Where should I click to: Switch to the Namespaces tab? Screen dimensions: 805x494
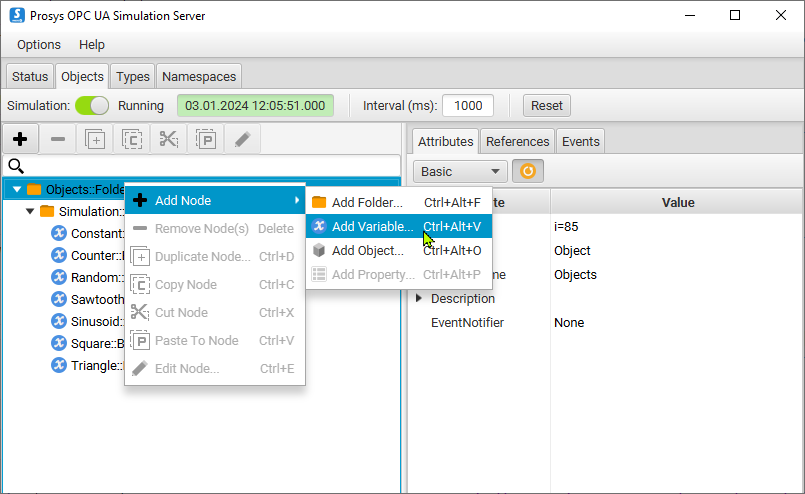[x=199, y=76]
